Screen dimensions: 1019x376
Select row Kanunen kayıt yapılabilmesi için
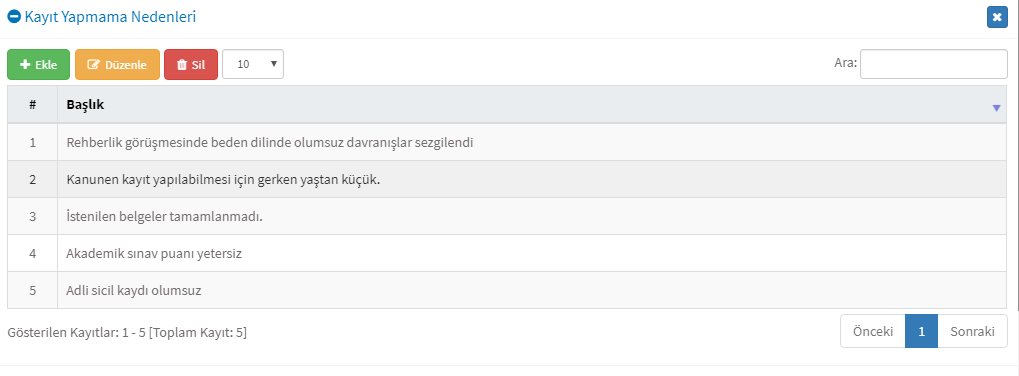pos(507,179)
